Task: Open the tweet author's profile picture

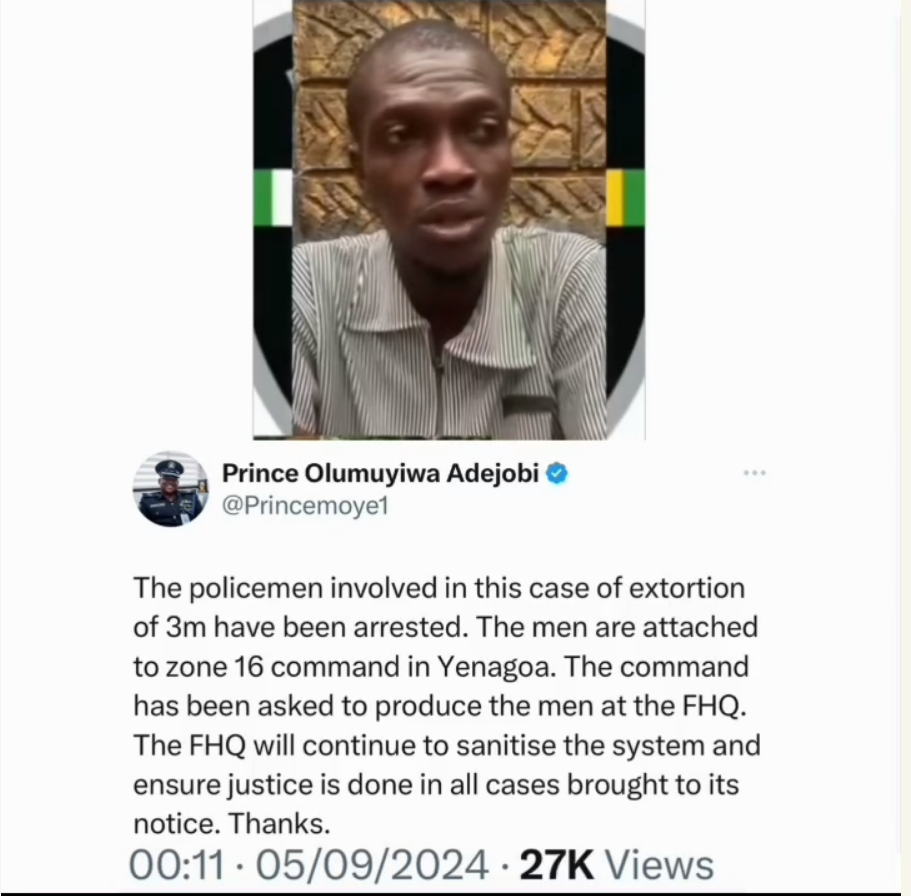Action: 170,489
